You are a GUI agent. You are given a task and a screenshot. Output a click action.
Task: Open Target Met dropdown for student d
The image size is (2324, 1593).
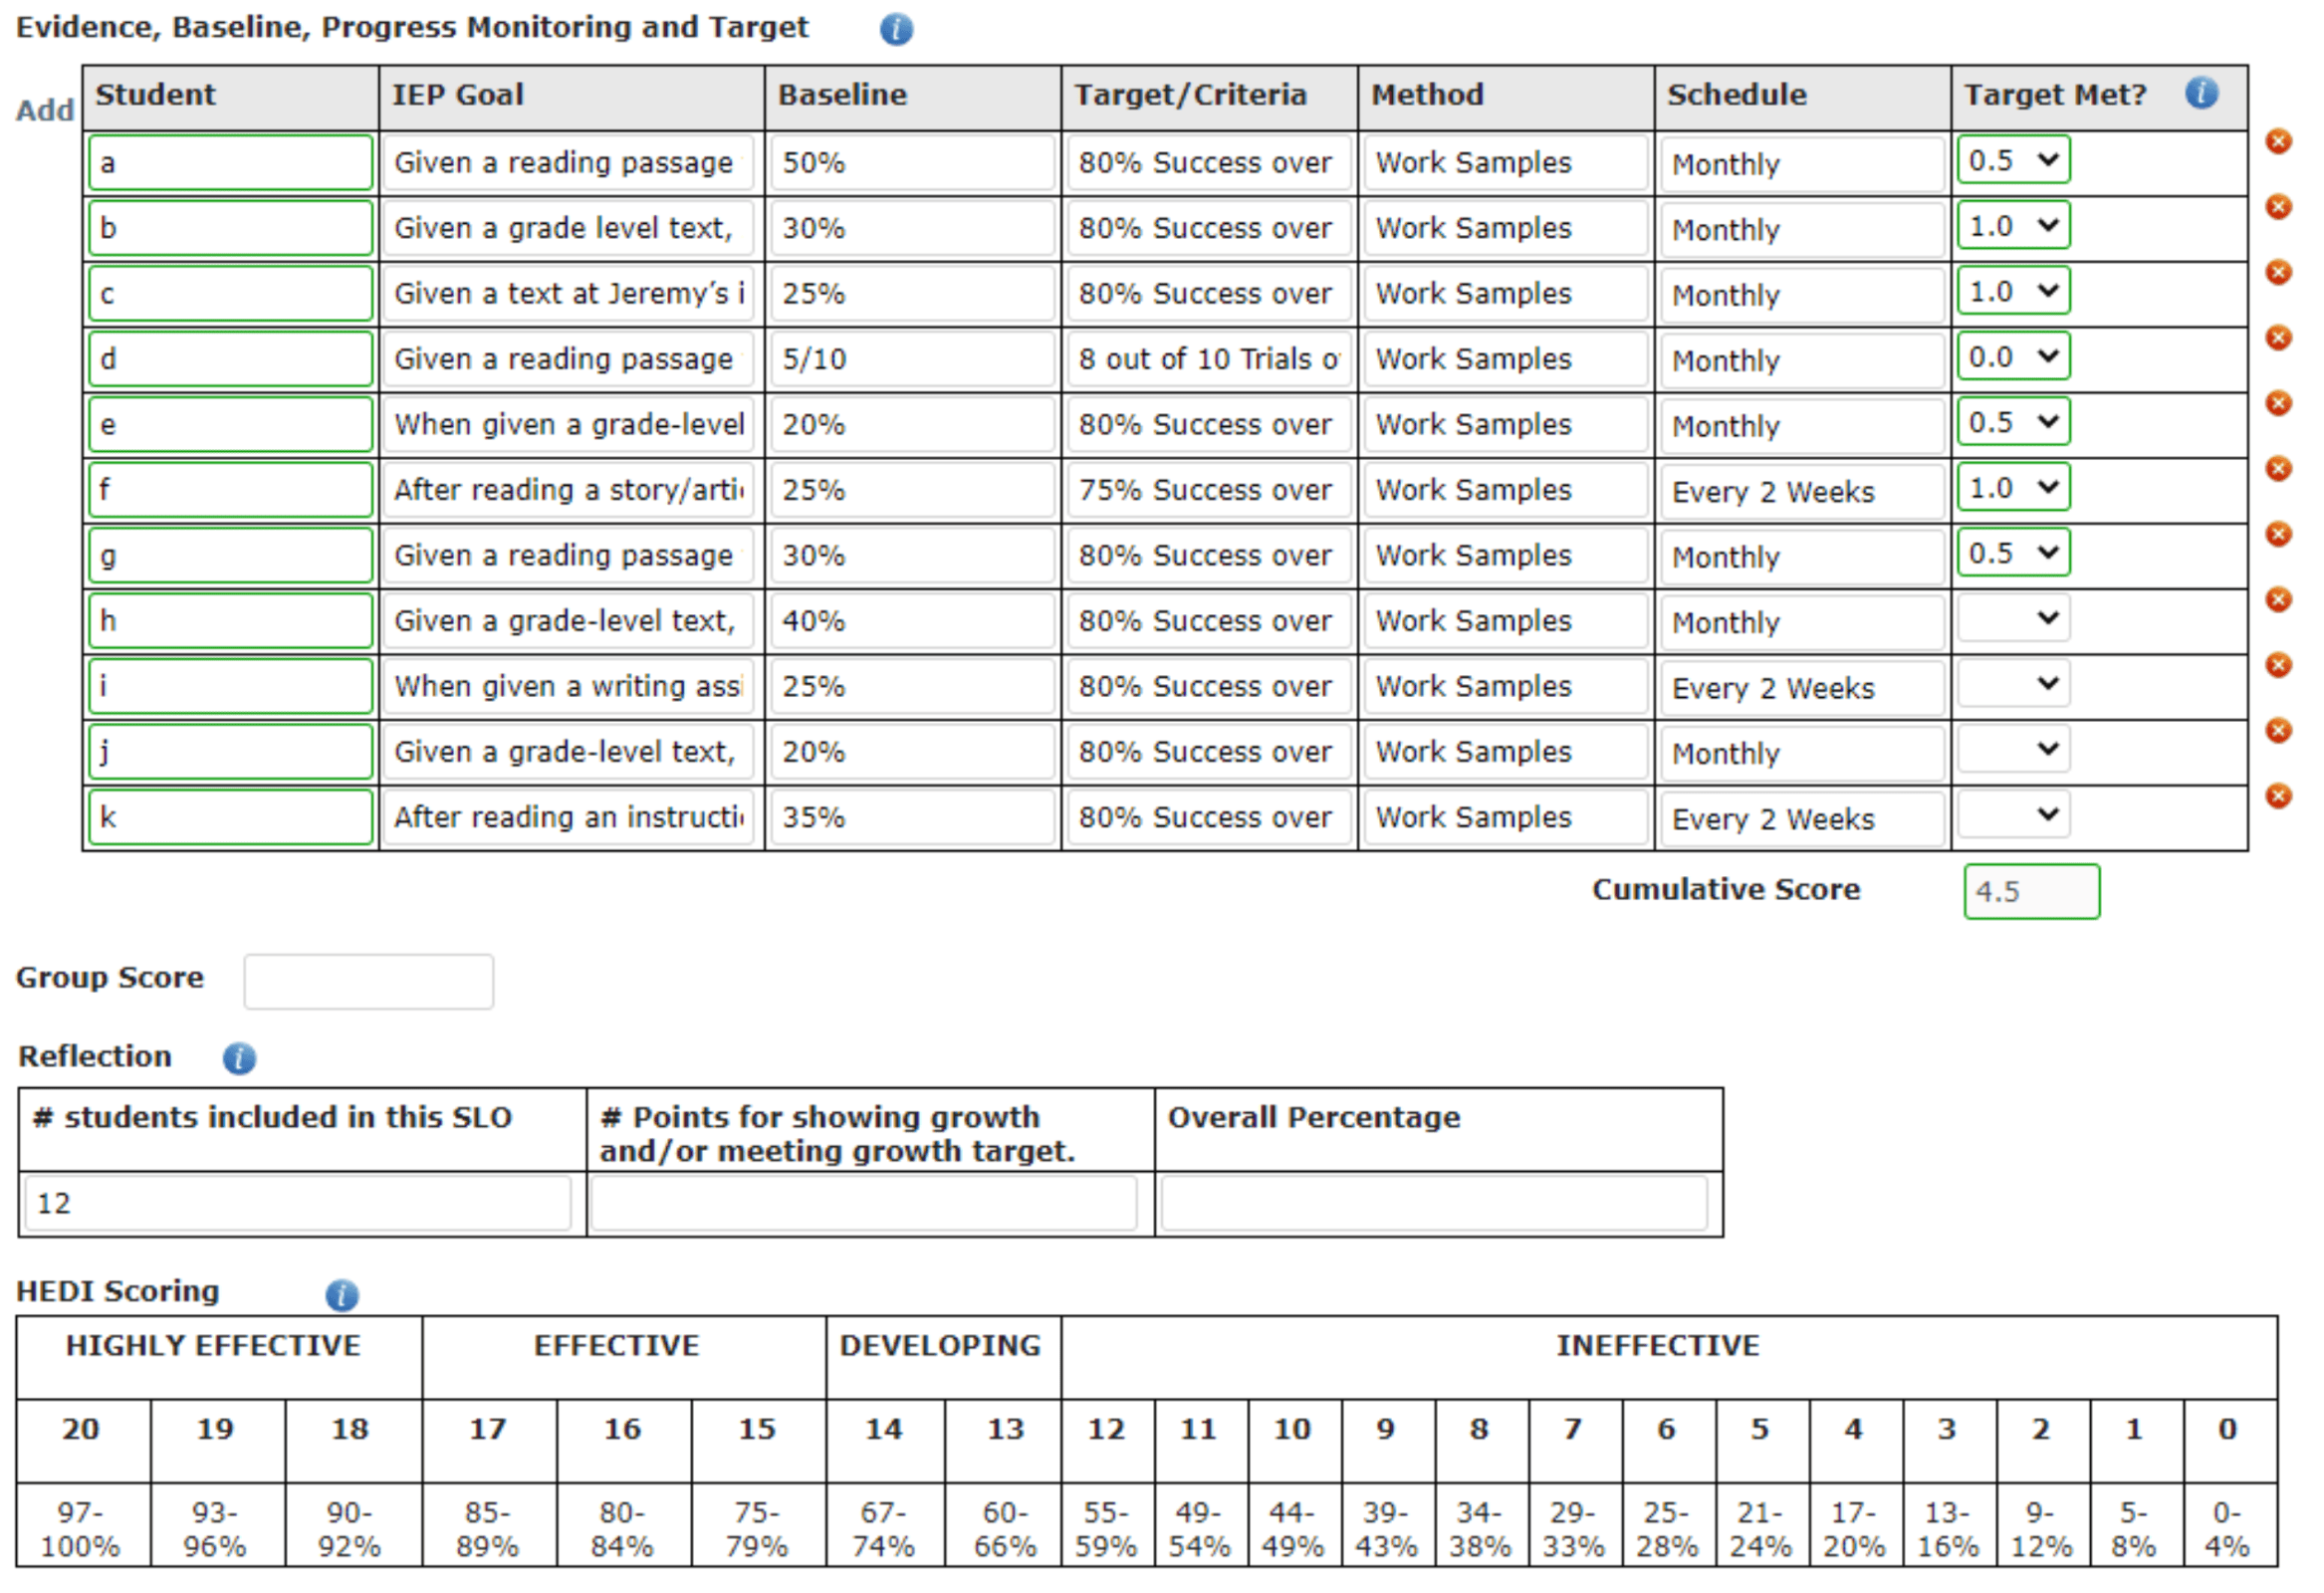[x=2013, y=356]
